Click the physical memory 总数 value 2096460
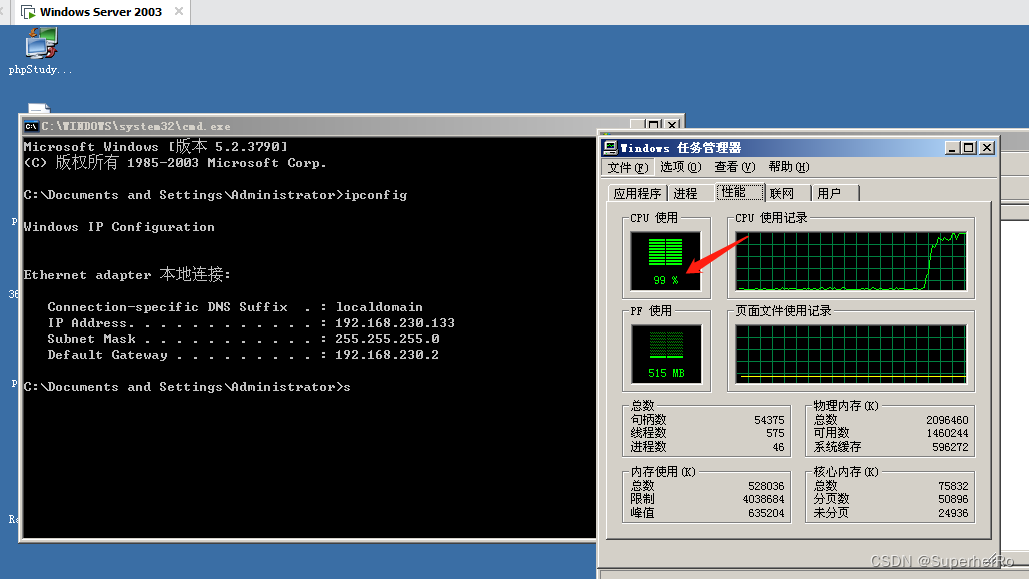The height and width of the screenshot is (579, 1029). coord(947,420)
